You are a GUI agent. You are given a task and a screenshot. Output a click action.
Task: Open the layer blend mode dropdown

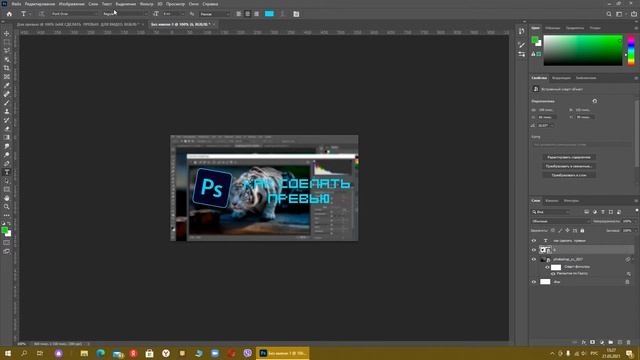click(x=560, y=221)
